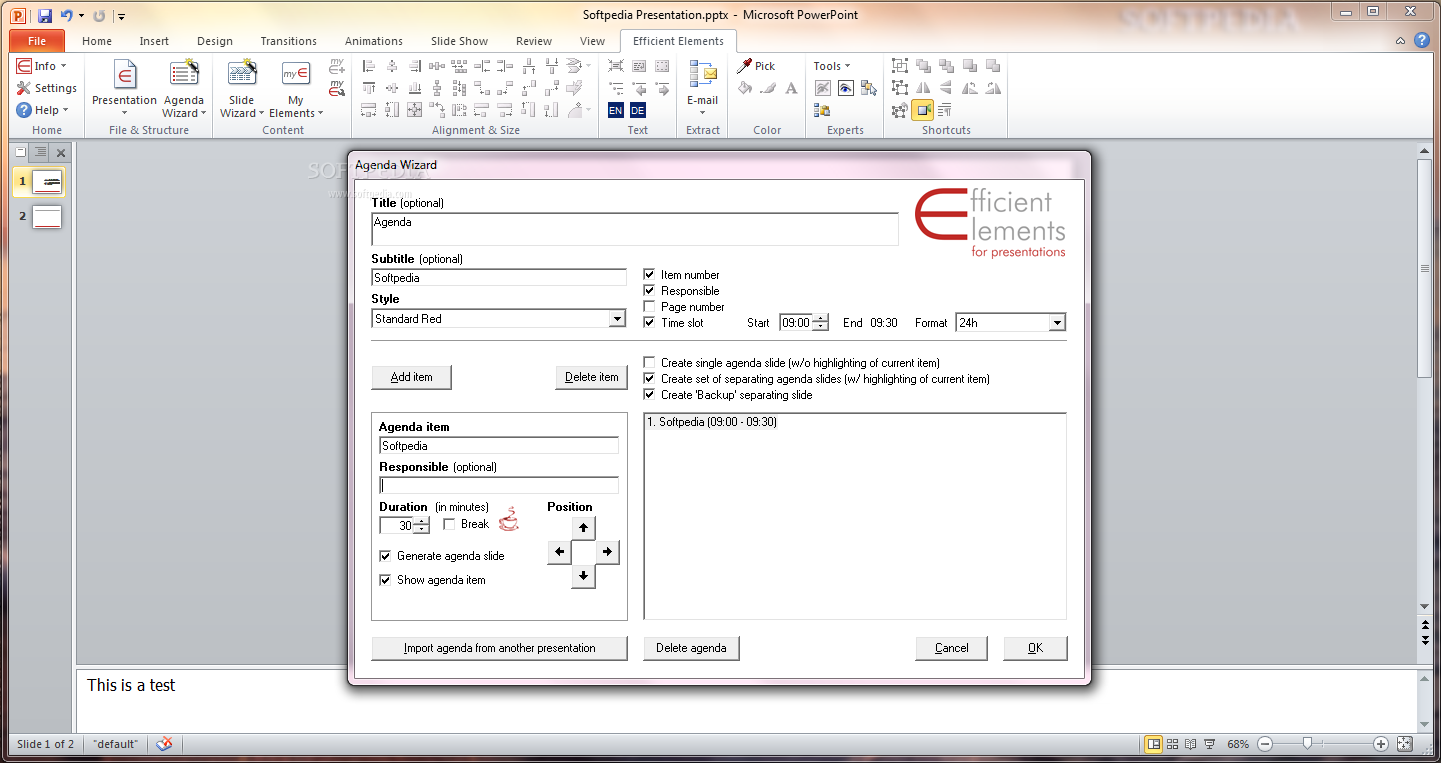
Task: Expand the Info menu in Home group
Action: pyautogui.click(x=42, y=66)
